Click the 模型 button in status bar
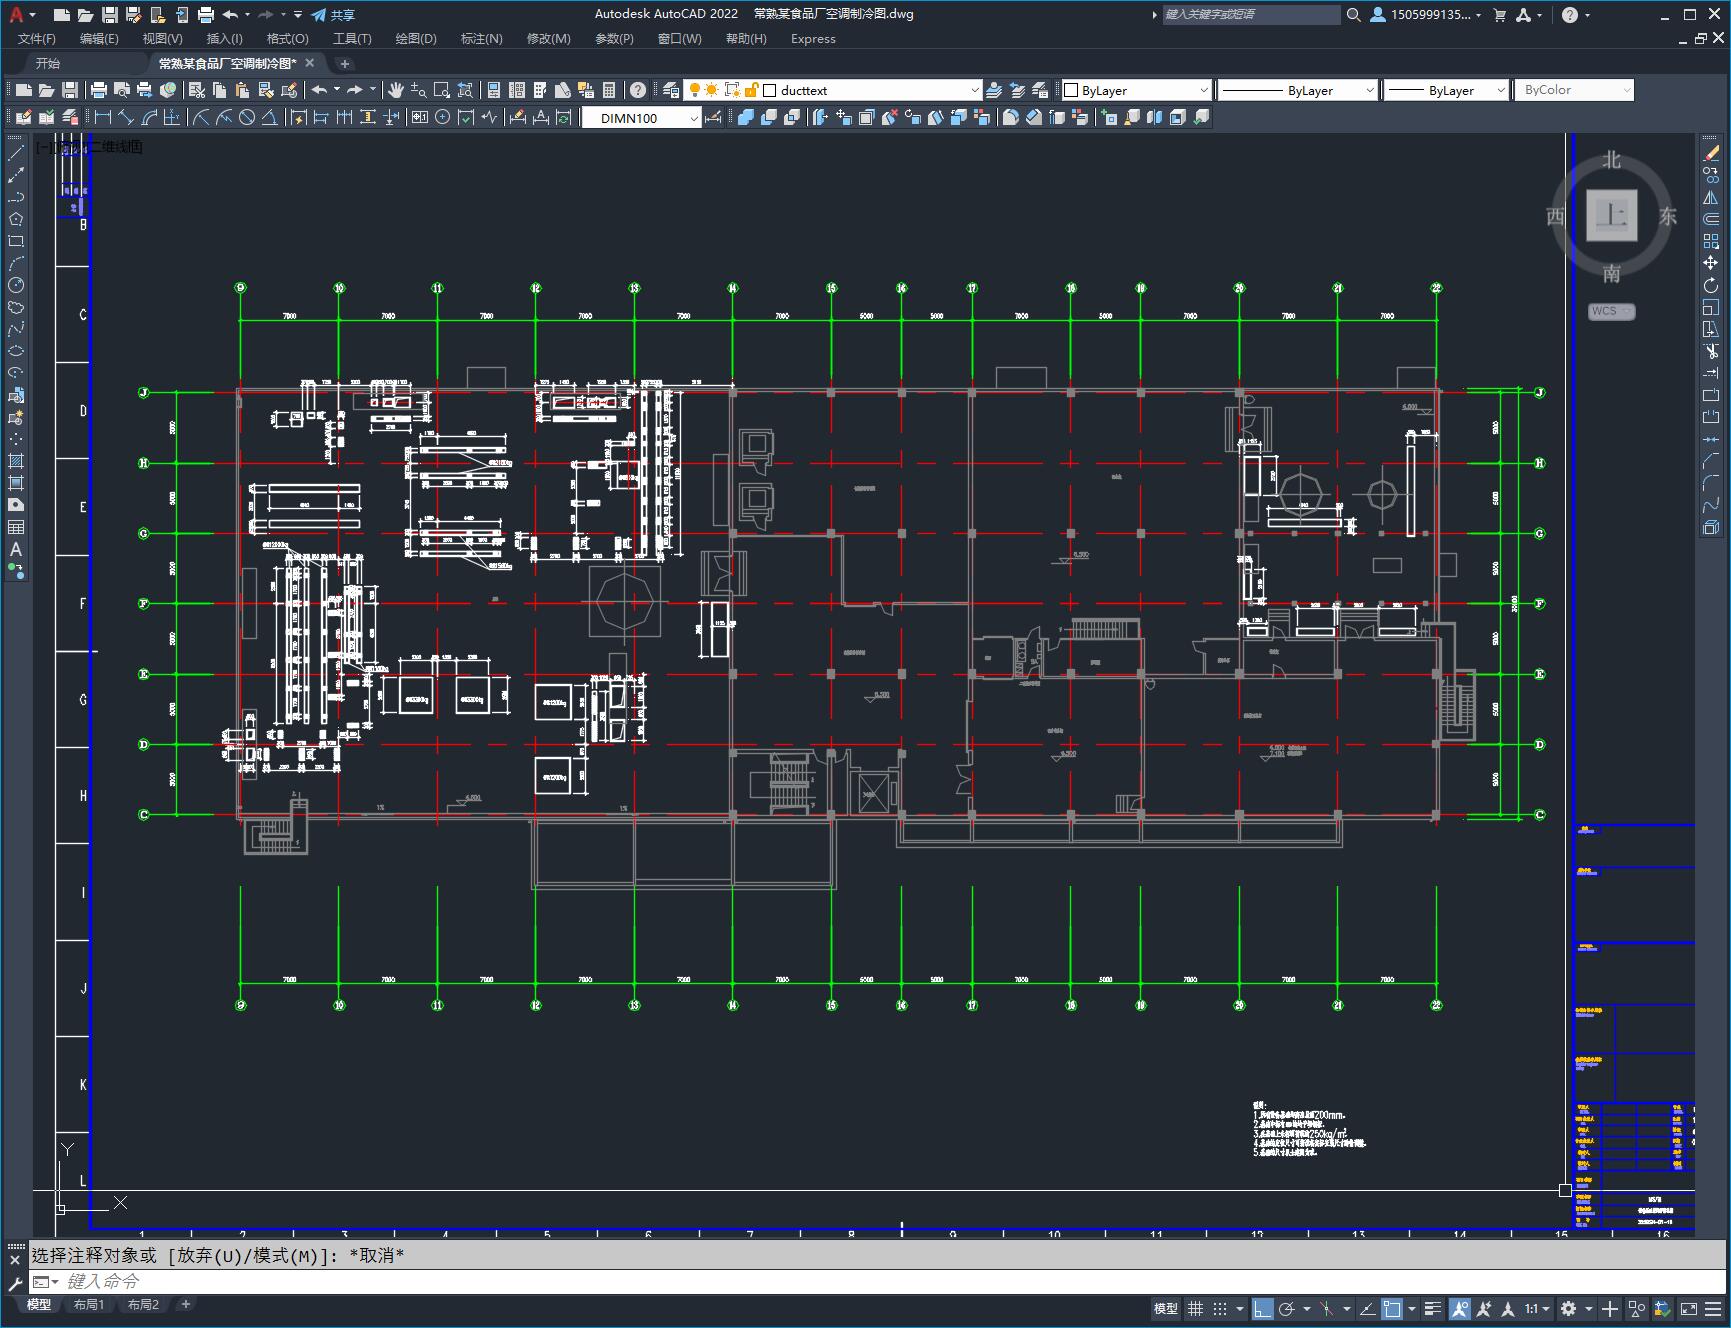1731x1328 pixels. click(1166, 1308)
